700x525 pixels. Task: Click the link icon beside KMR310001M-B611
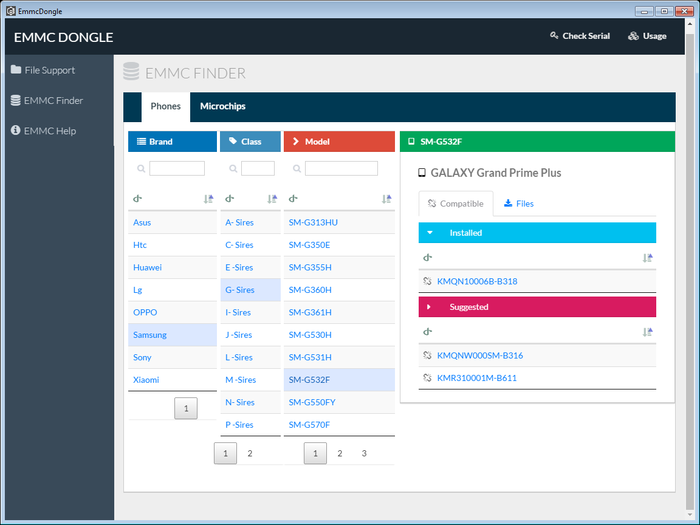click(428, 378)
